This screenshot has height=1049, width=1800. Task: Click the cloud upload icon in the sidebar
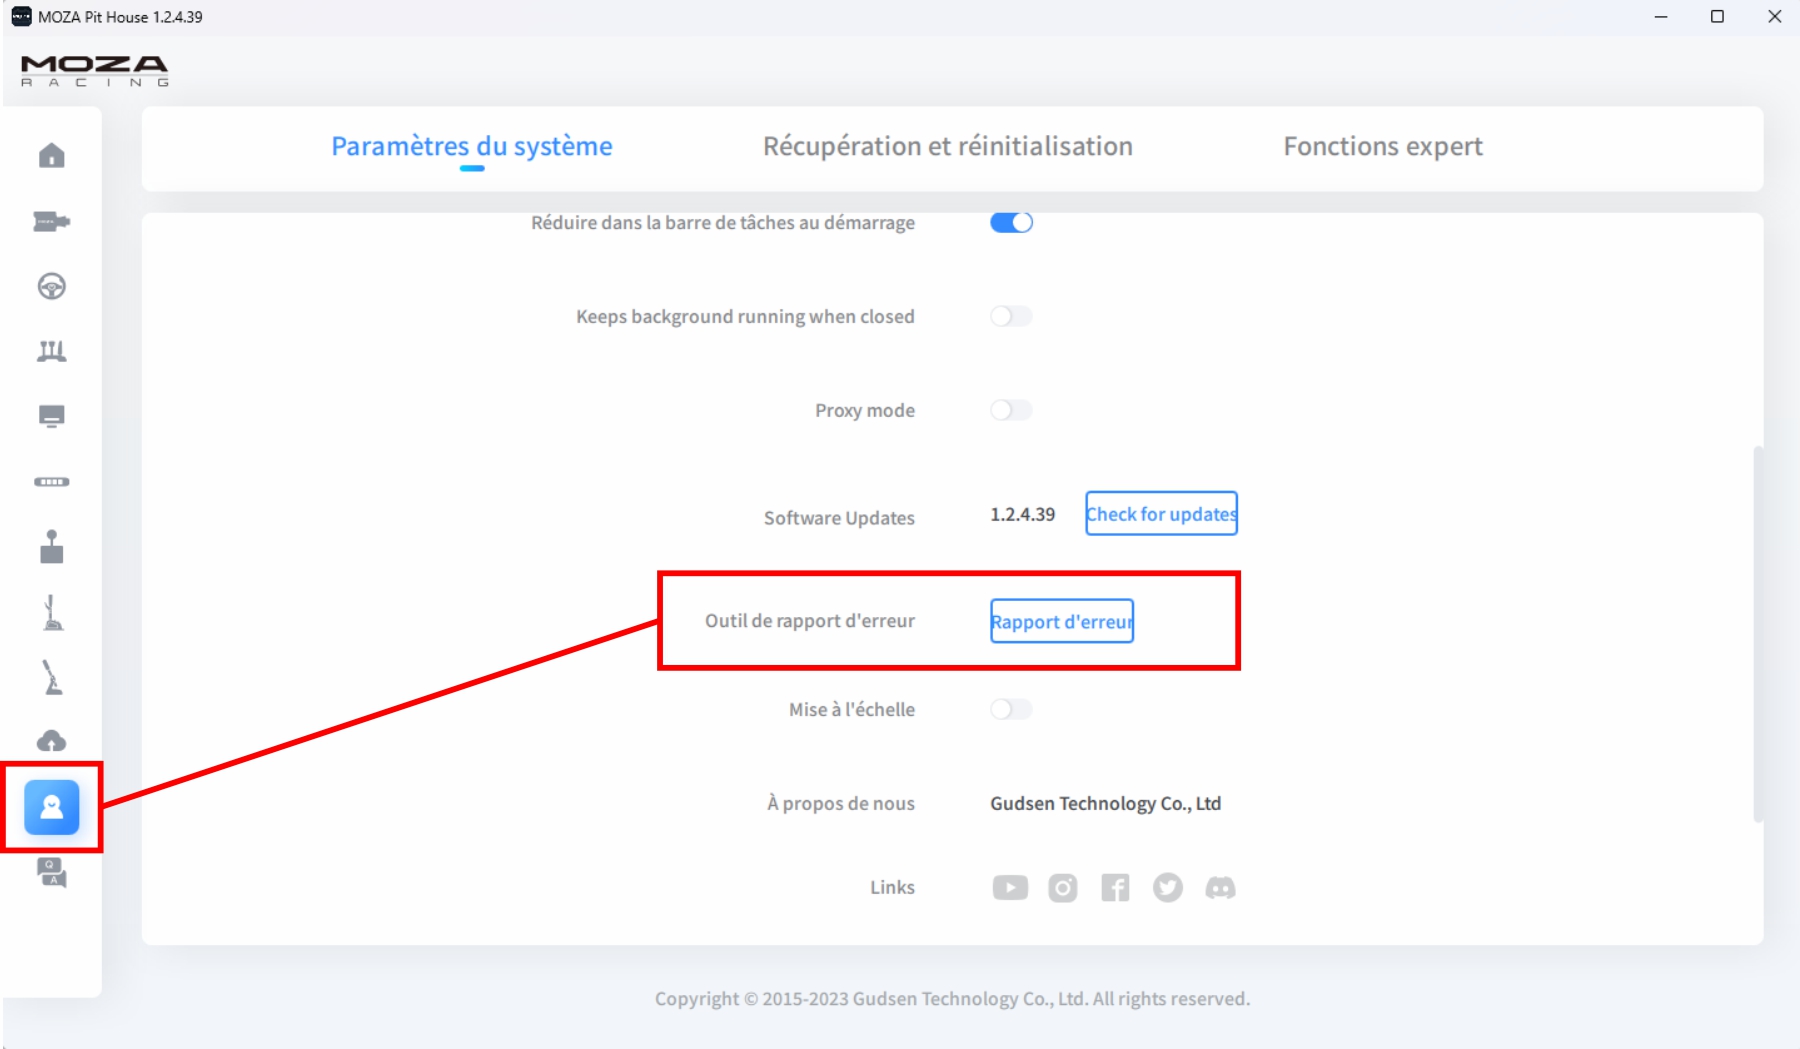point(51,741)
